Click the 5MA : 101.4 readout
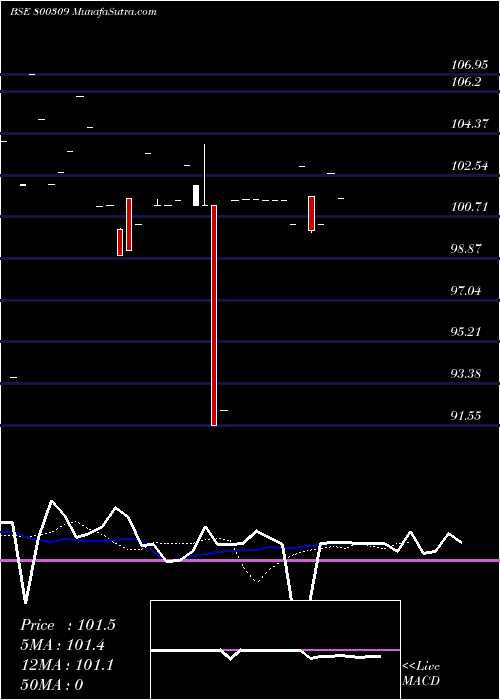This screenshot has width=500, height=700. [62, 645]
